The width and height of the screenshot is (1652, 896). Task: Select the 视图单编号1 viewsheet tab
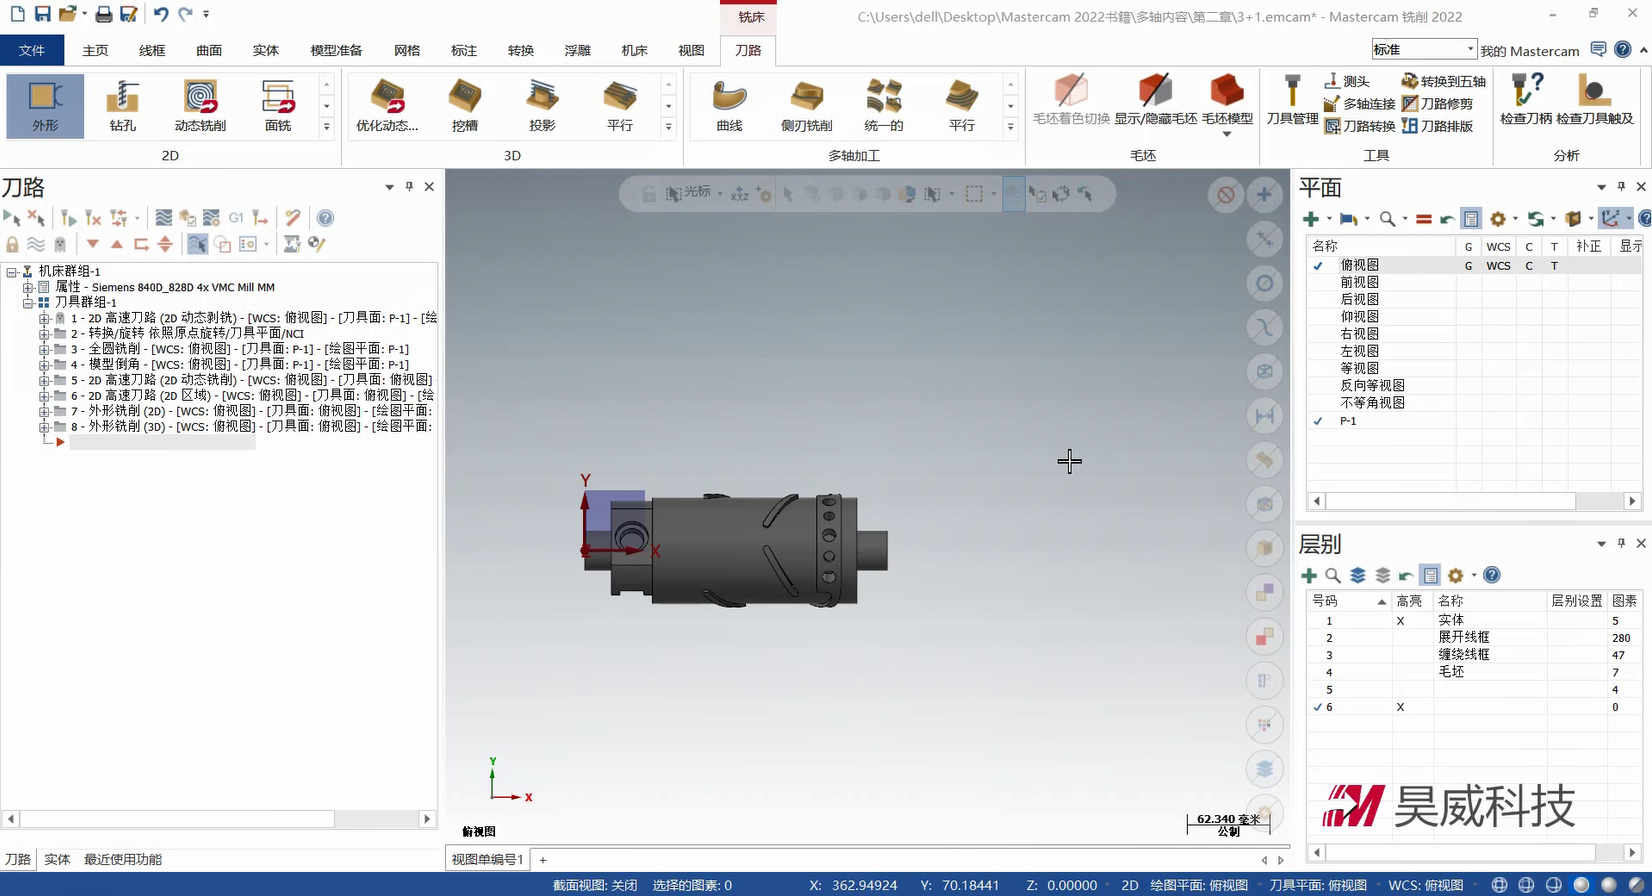[487, 859]
